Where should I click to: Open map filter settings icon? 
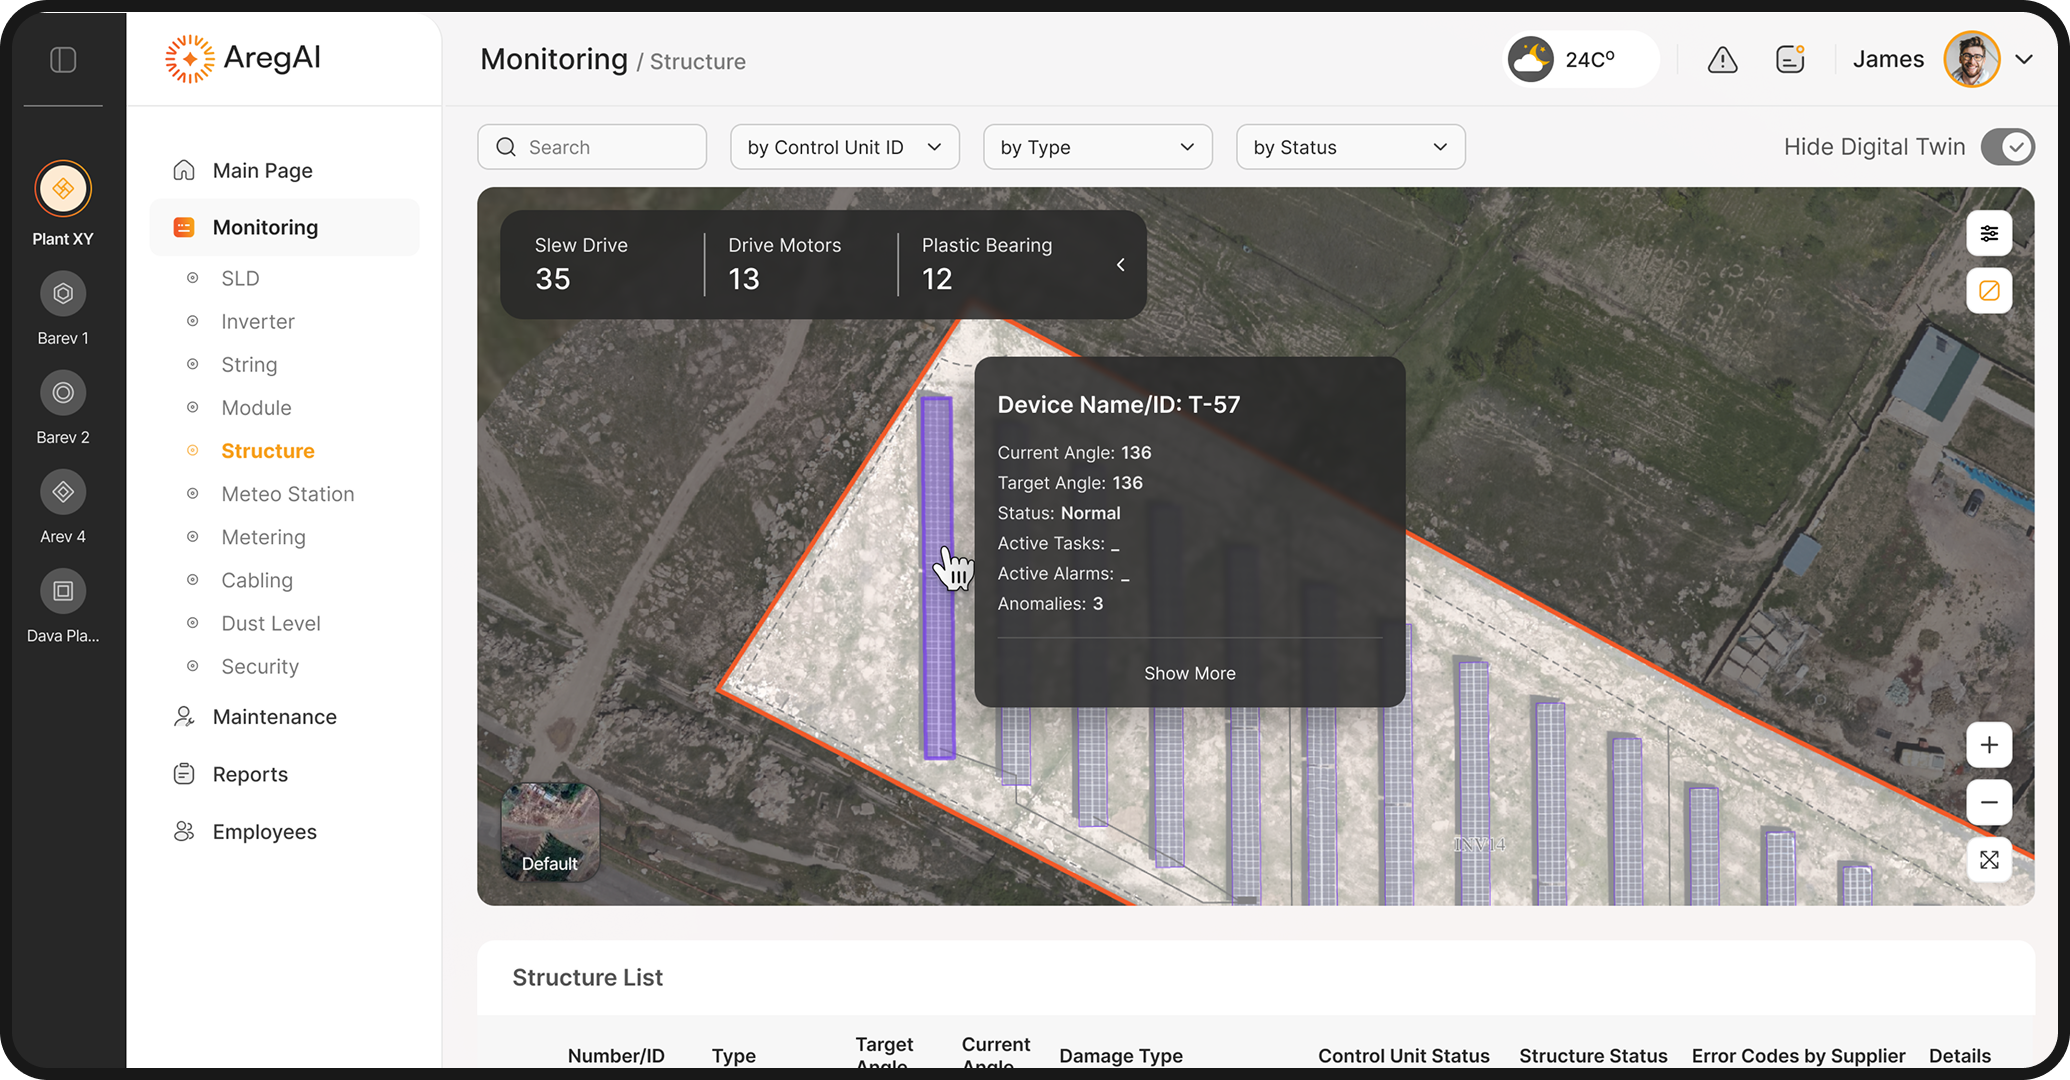pyautogui.click(x=1989, y=234)
